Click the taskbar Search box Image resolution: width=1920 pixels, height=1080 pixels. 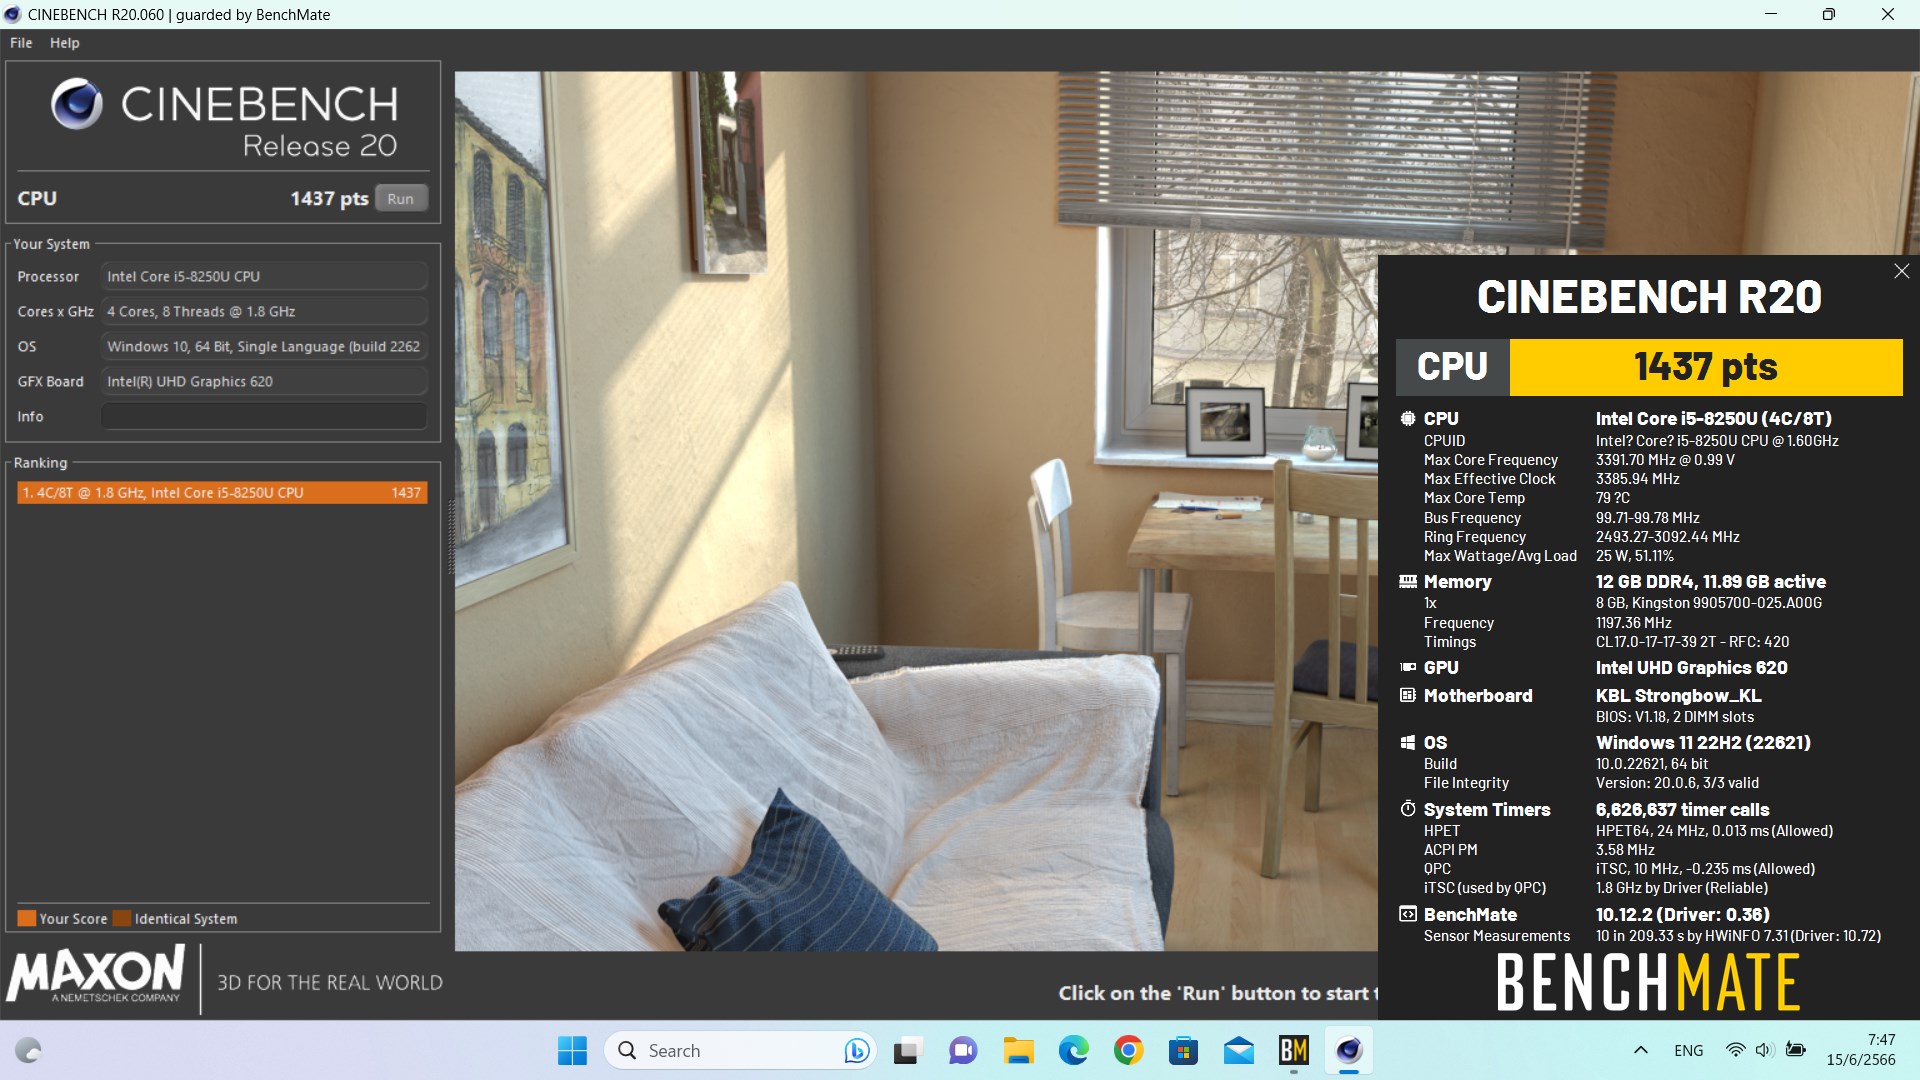tap(740, 1050)
